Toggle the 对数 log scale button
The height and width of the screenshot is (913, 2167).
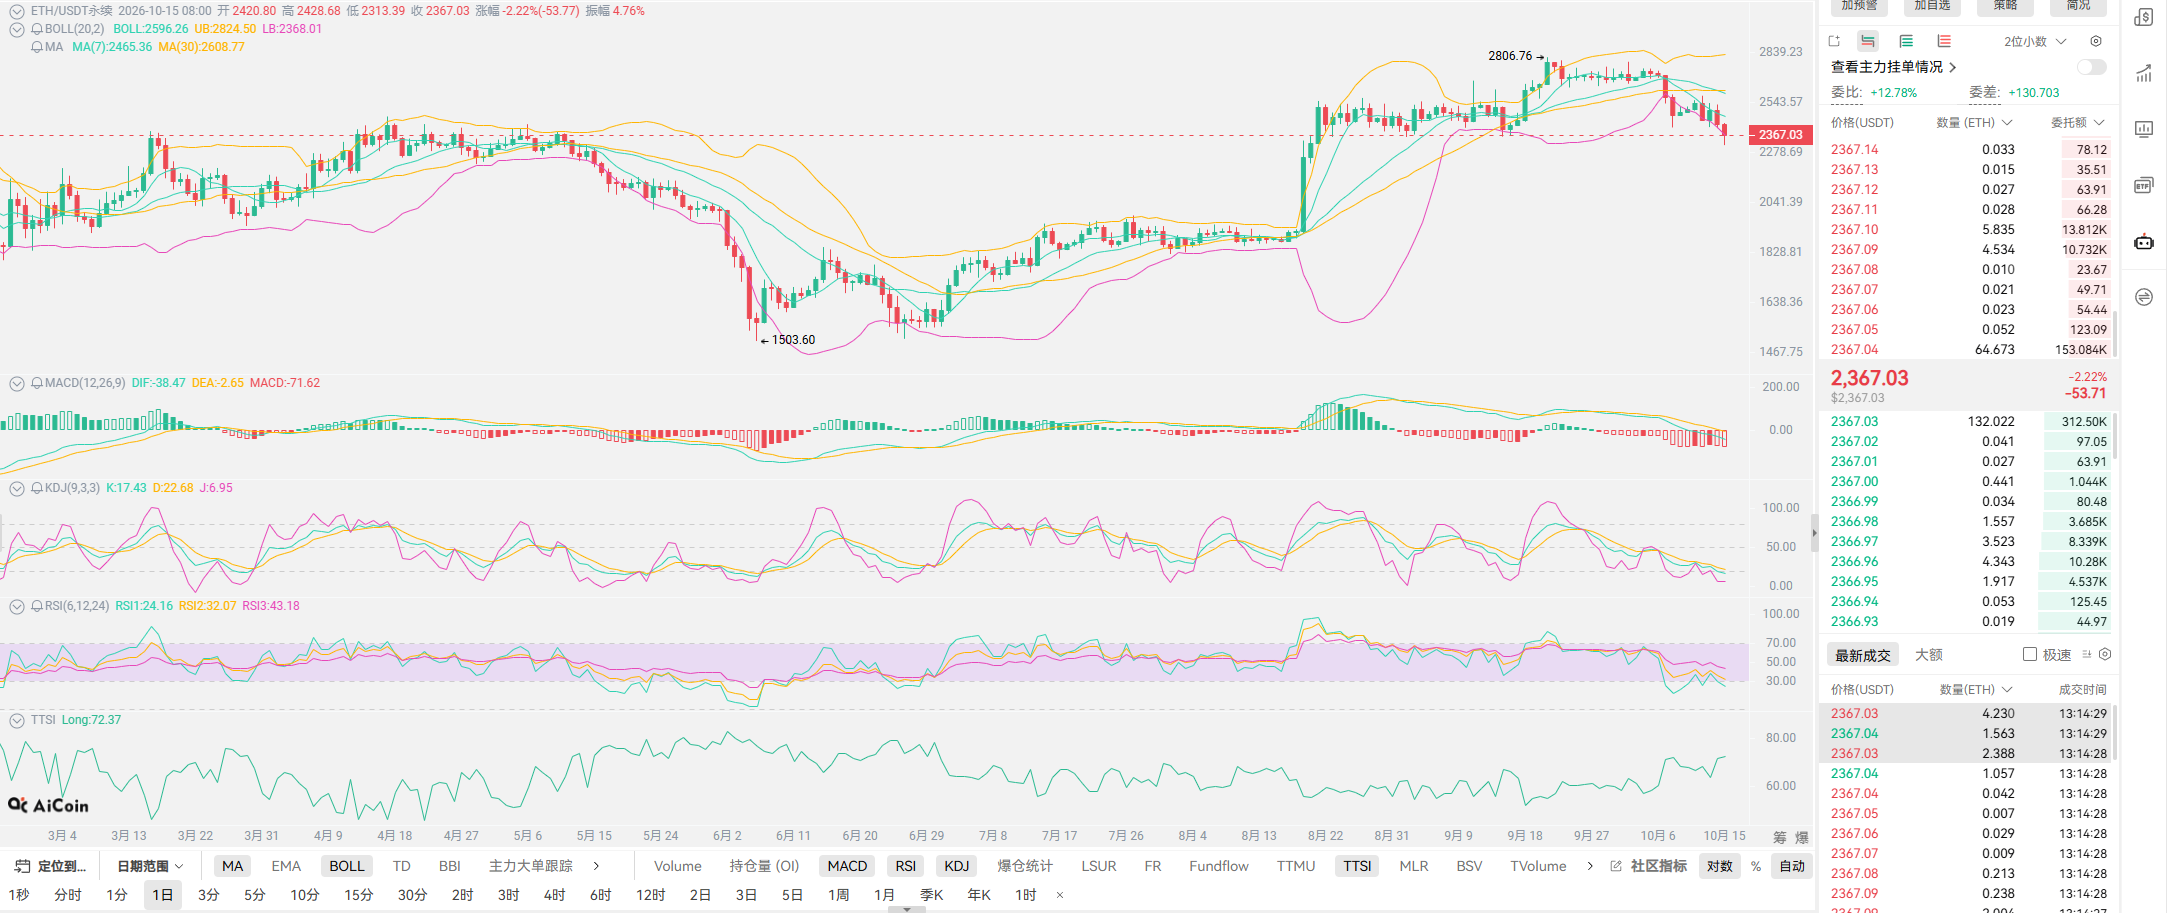click(x=1720, y=866)
